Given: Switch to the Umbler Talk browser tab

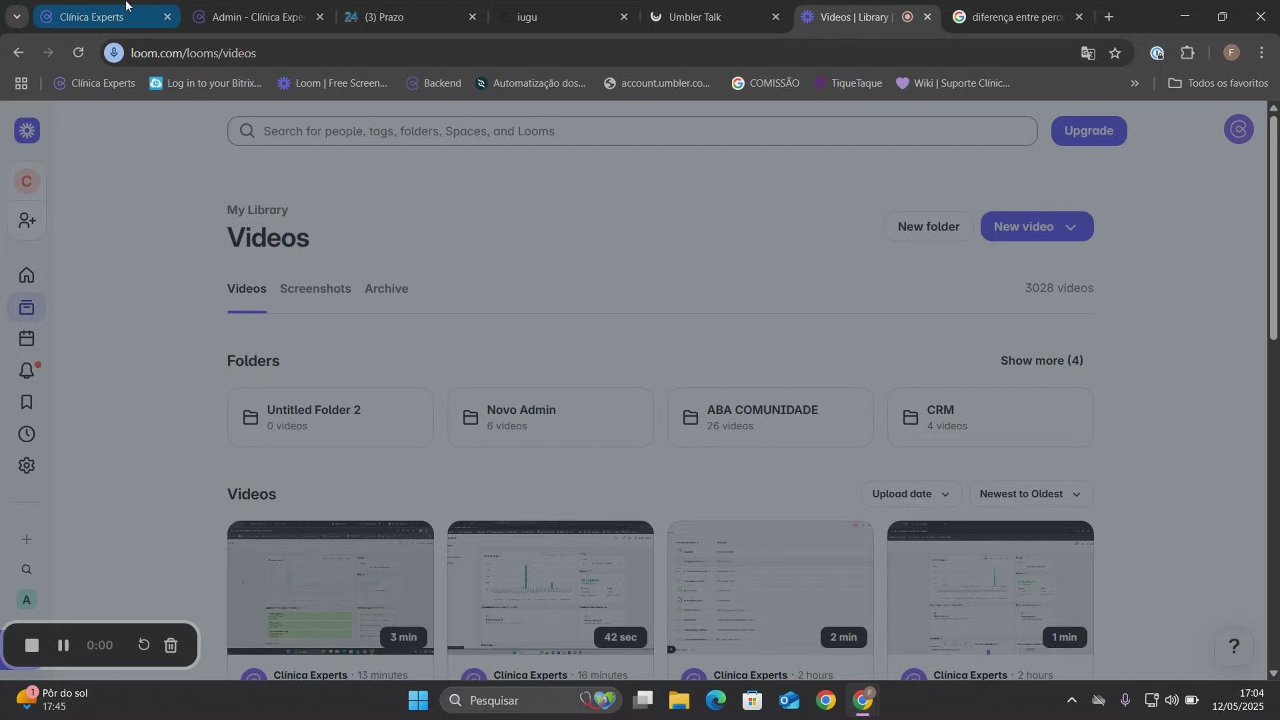Looking at the screenshot, I should pos(715,17).
